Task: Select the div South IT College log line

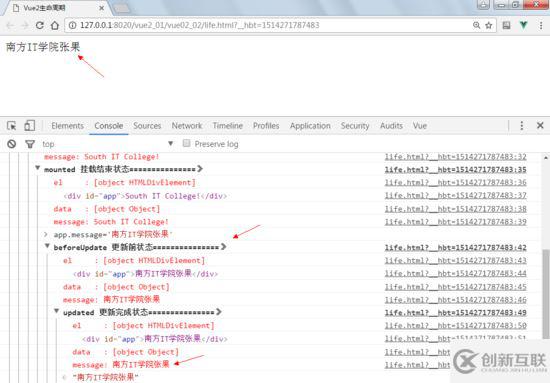Action: click(x=145, y=196)
